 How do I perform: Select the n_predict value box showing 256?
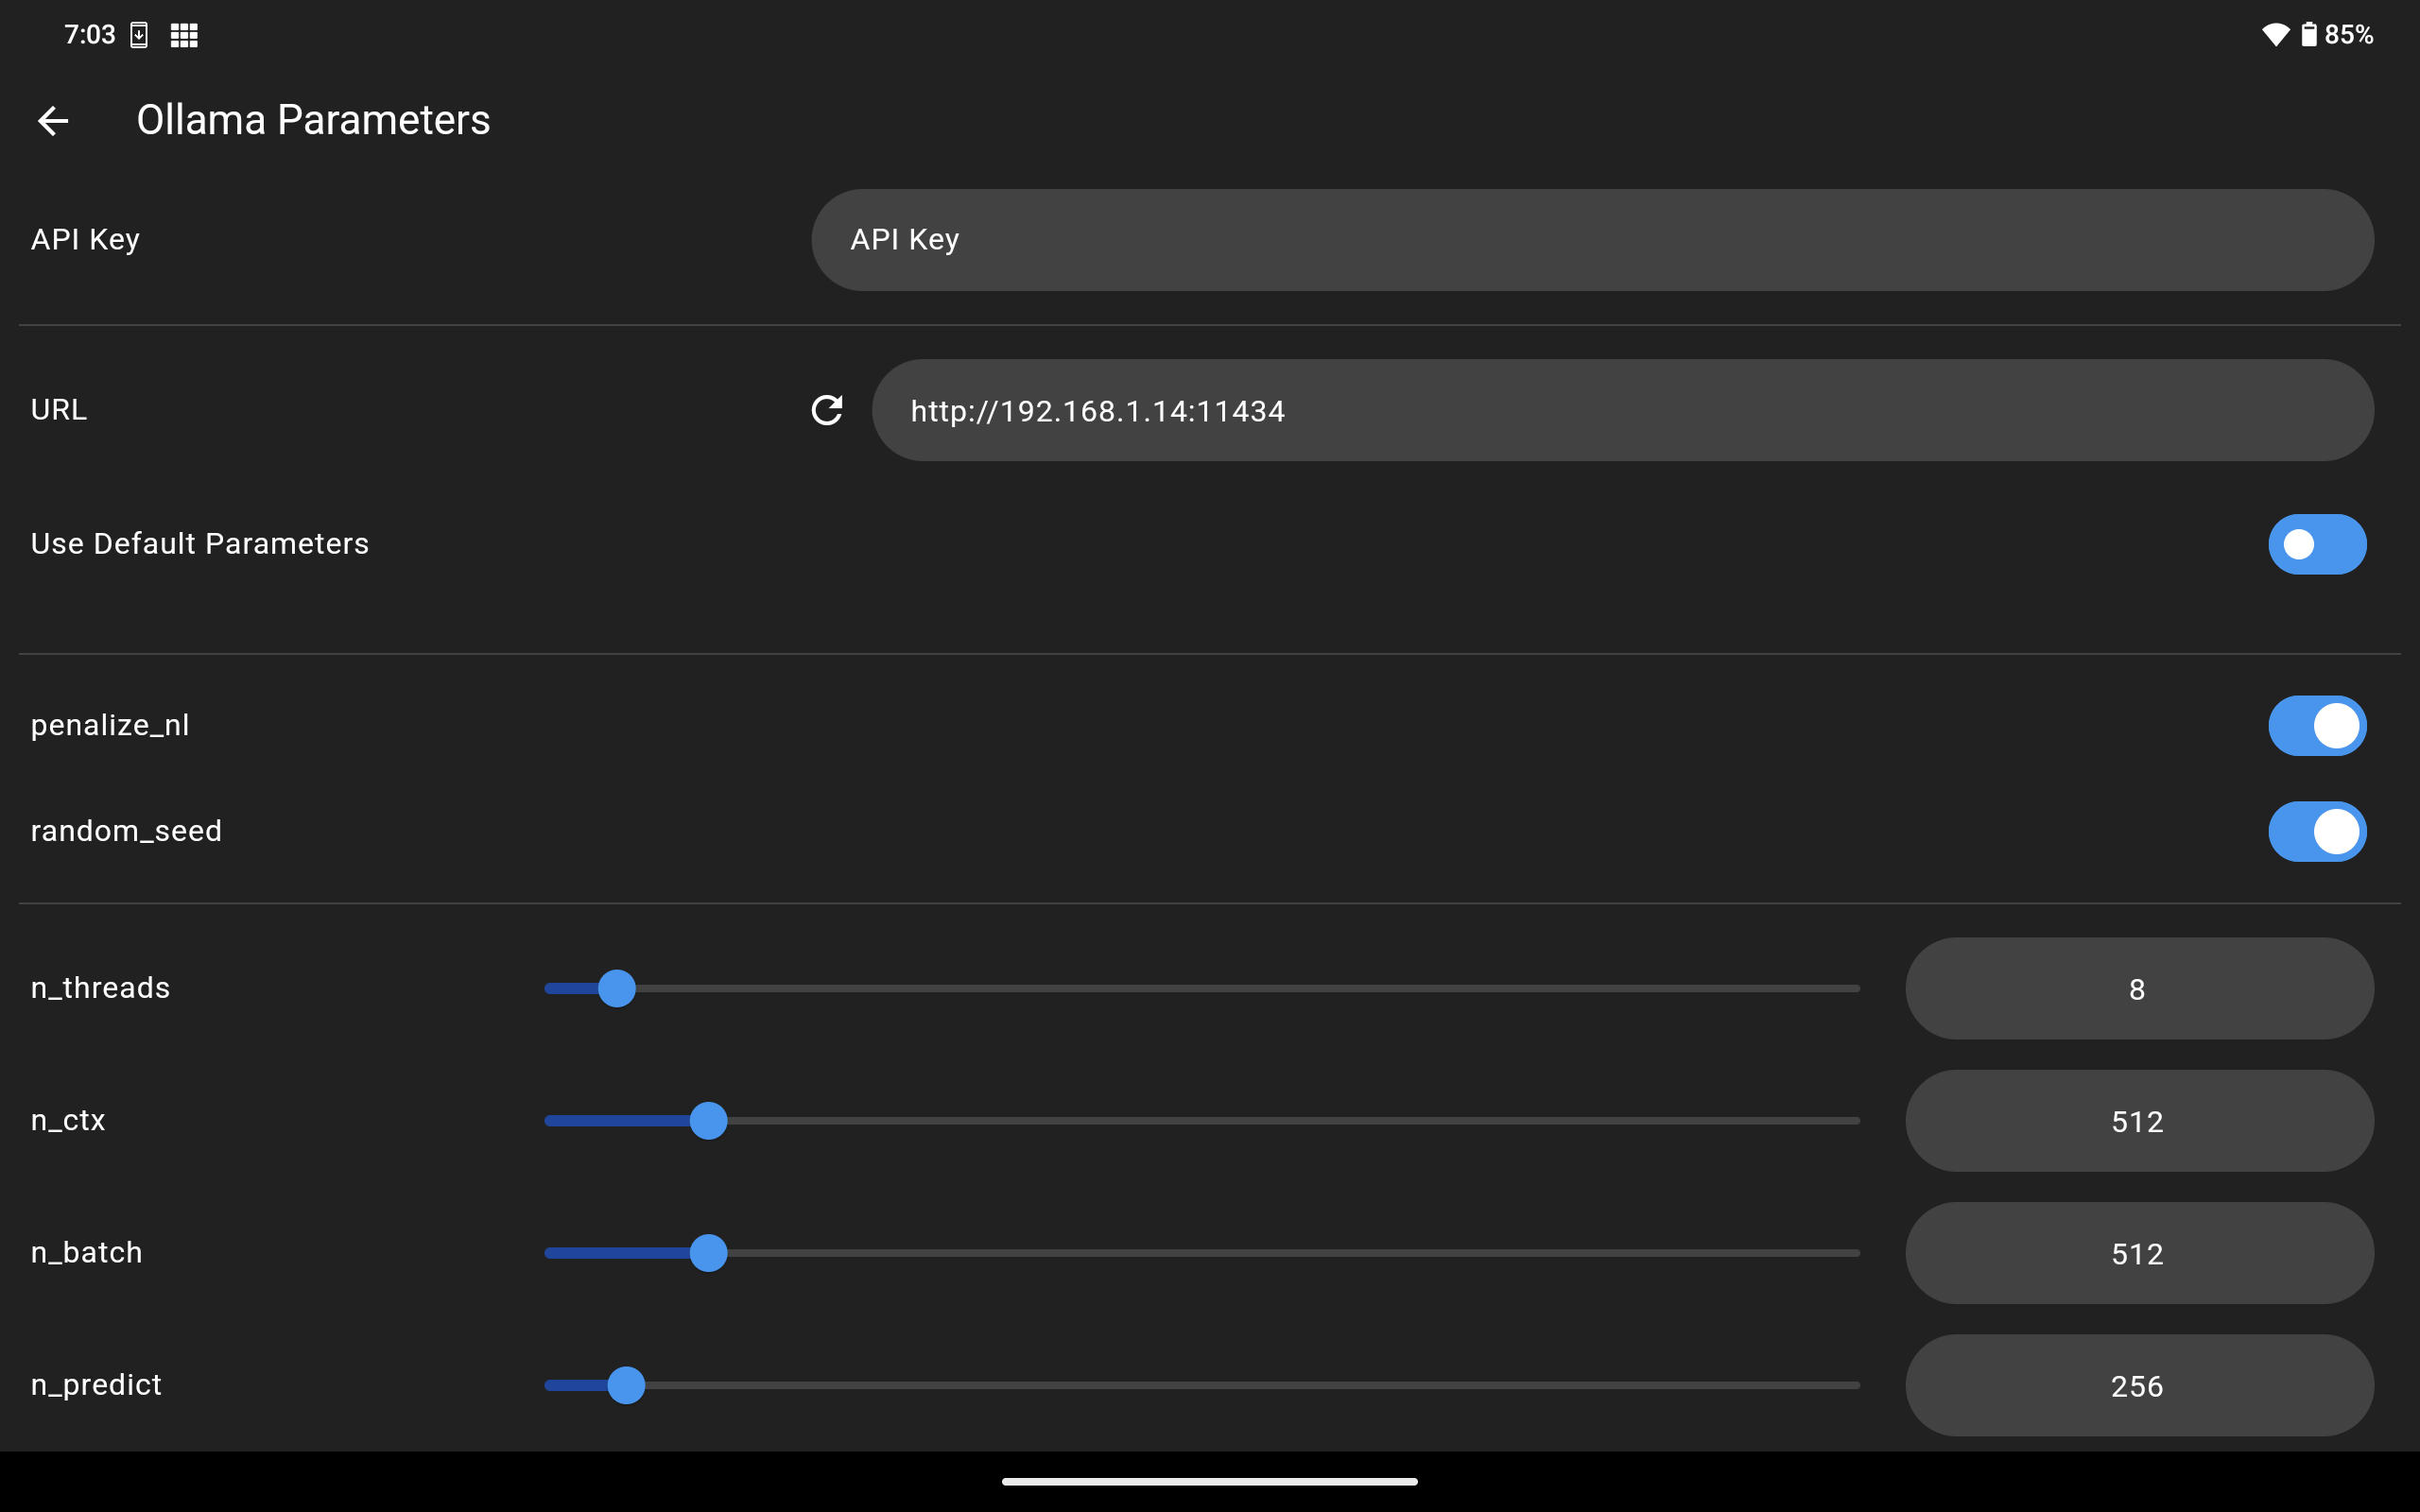[2138, 1385]
